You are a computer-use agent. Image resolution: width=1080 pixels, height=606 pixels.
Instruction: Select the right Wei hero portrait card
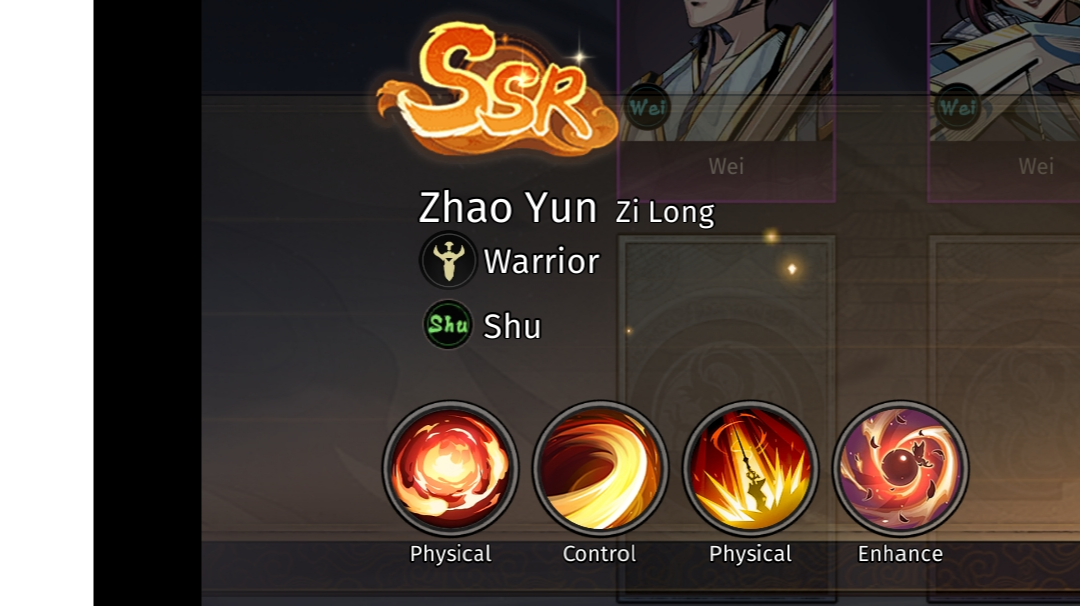click(x=1004, y=101)
